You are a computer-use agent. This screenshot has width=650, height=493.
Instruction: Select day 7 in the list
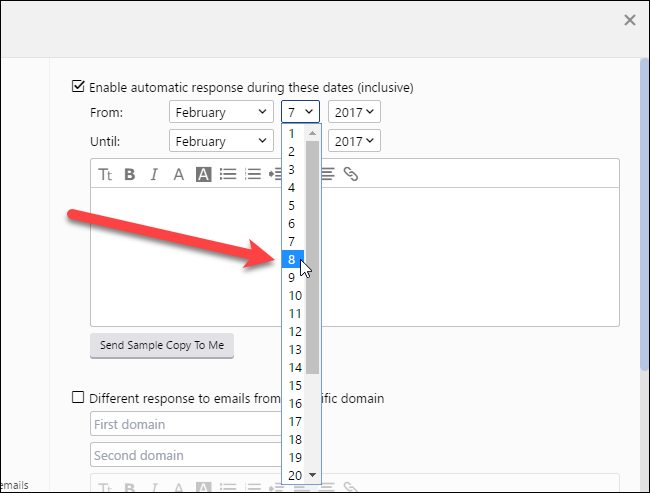coord(293,241)
